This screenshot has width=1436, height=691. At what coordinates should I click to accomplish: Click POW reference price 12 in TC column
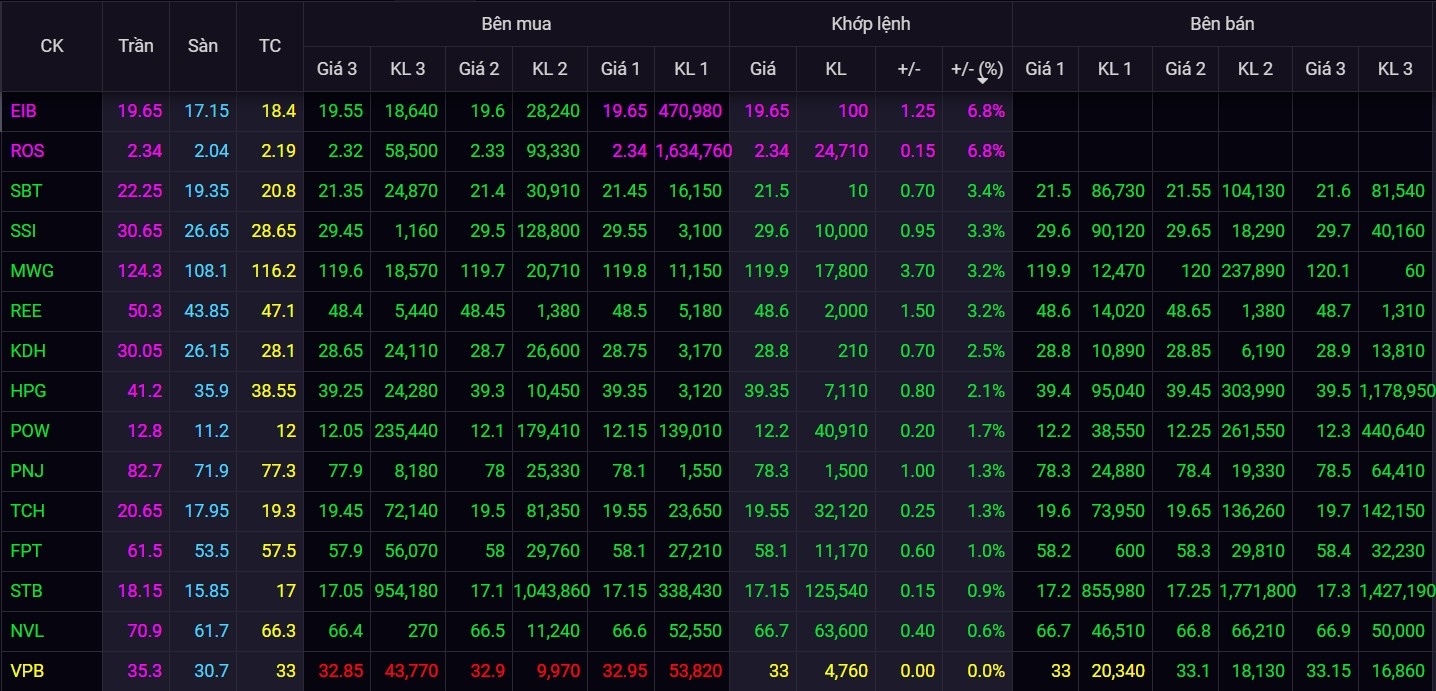286,431
